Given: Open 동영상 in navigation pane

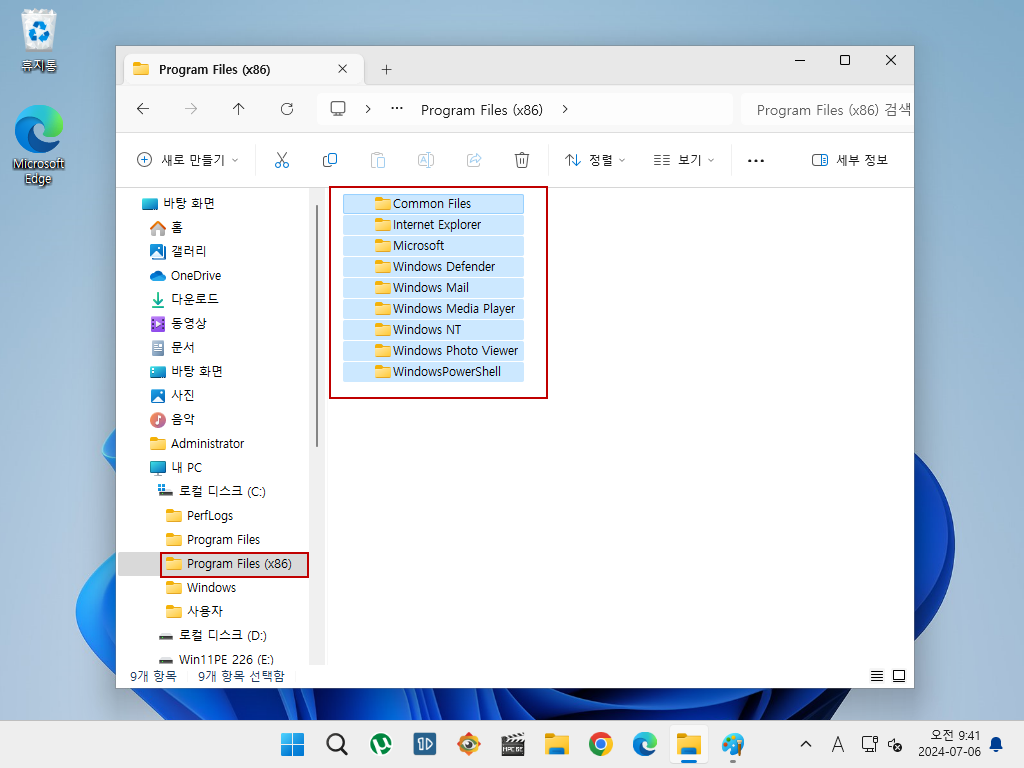Looking at the screenshot, I should point(178,323).
